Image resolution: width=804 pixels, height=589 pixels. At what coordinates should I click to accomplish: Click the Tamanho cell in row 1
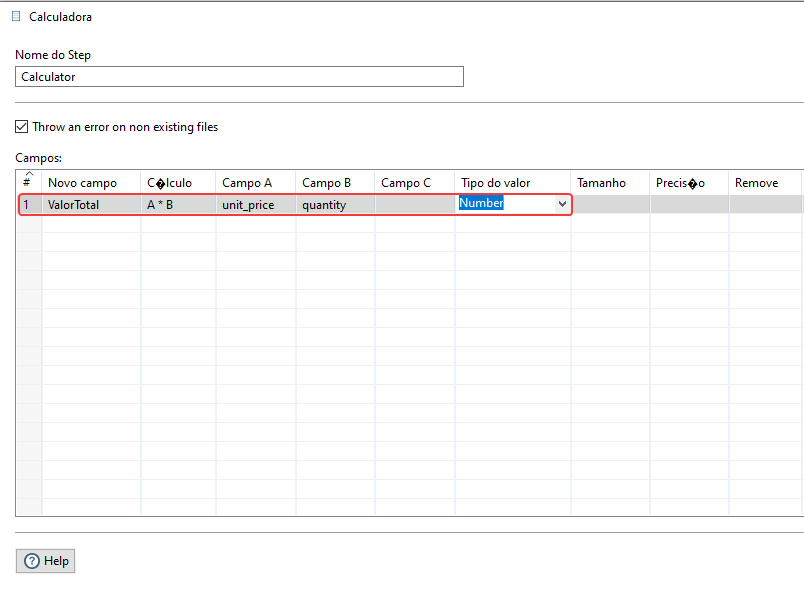pos(610,205)
